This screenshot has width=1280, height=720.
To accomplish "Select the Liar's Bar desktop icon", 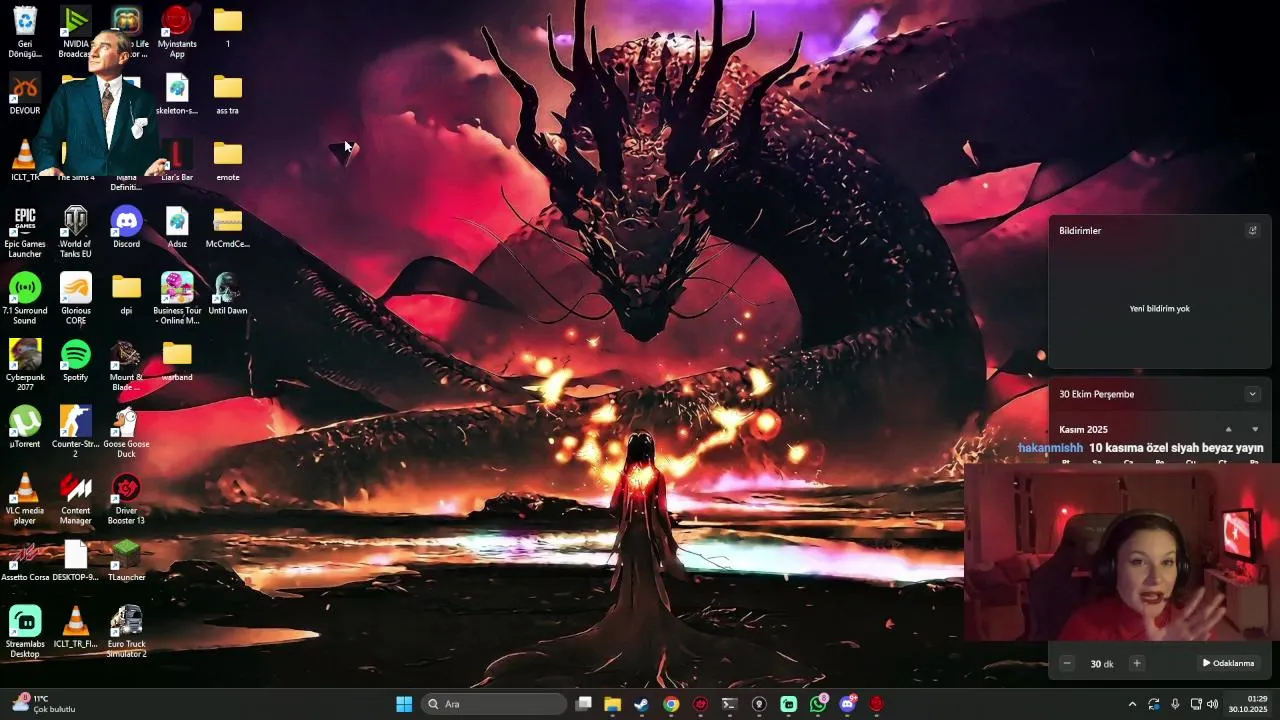I will (177, 162).
